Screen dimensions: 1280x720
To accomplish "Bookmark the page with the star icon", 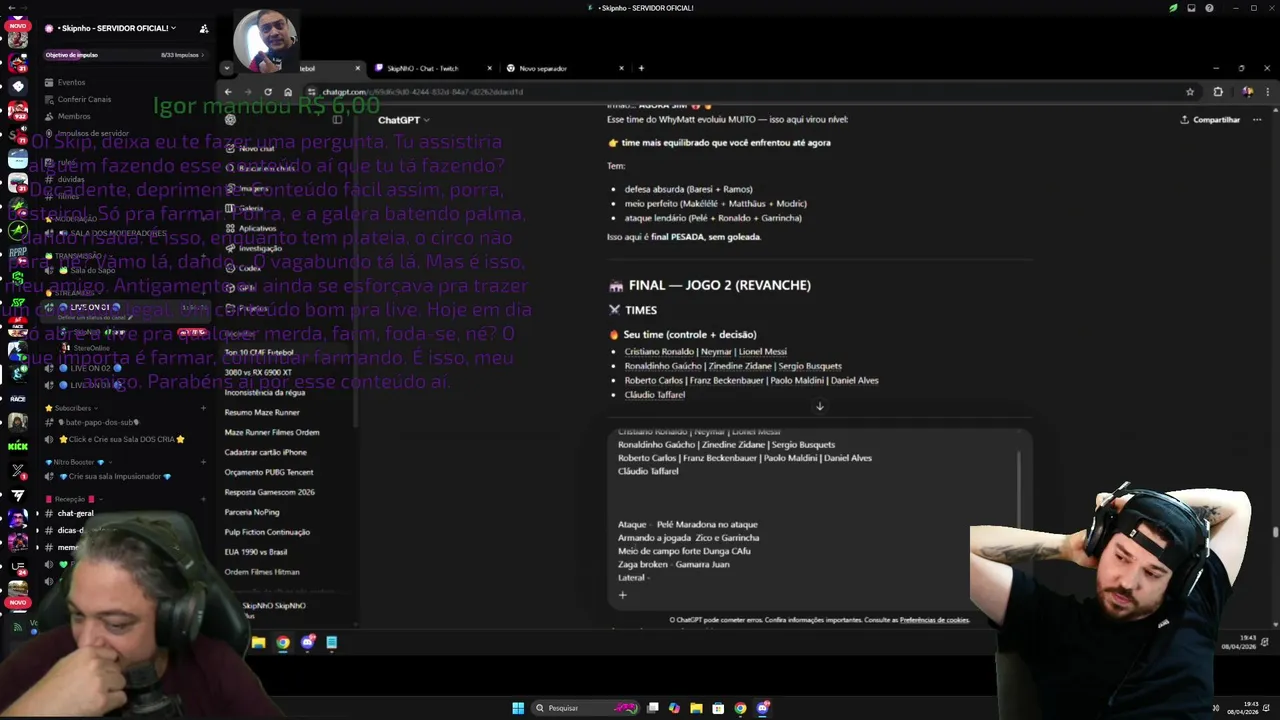I will pos(1190,92).
